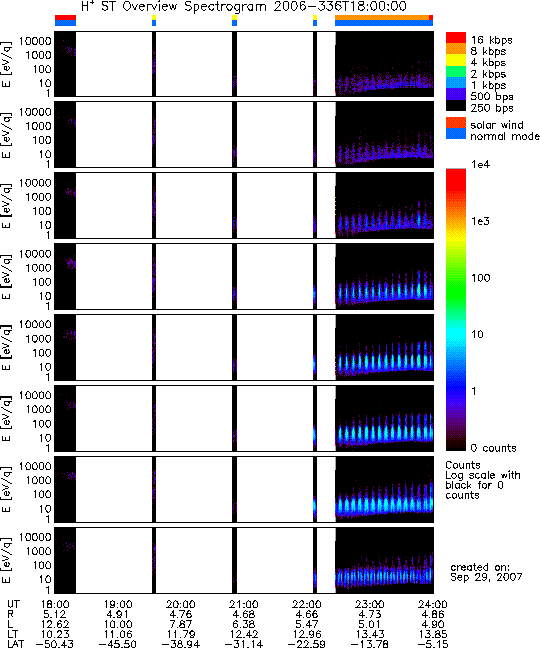Click the '20:00' time tick label
The height and width of the screenshot is (648, 540).
(181, 604)
